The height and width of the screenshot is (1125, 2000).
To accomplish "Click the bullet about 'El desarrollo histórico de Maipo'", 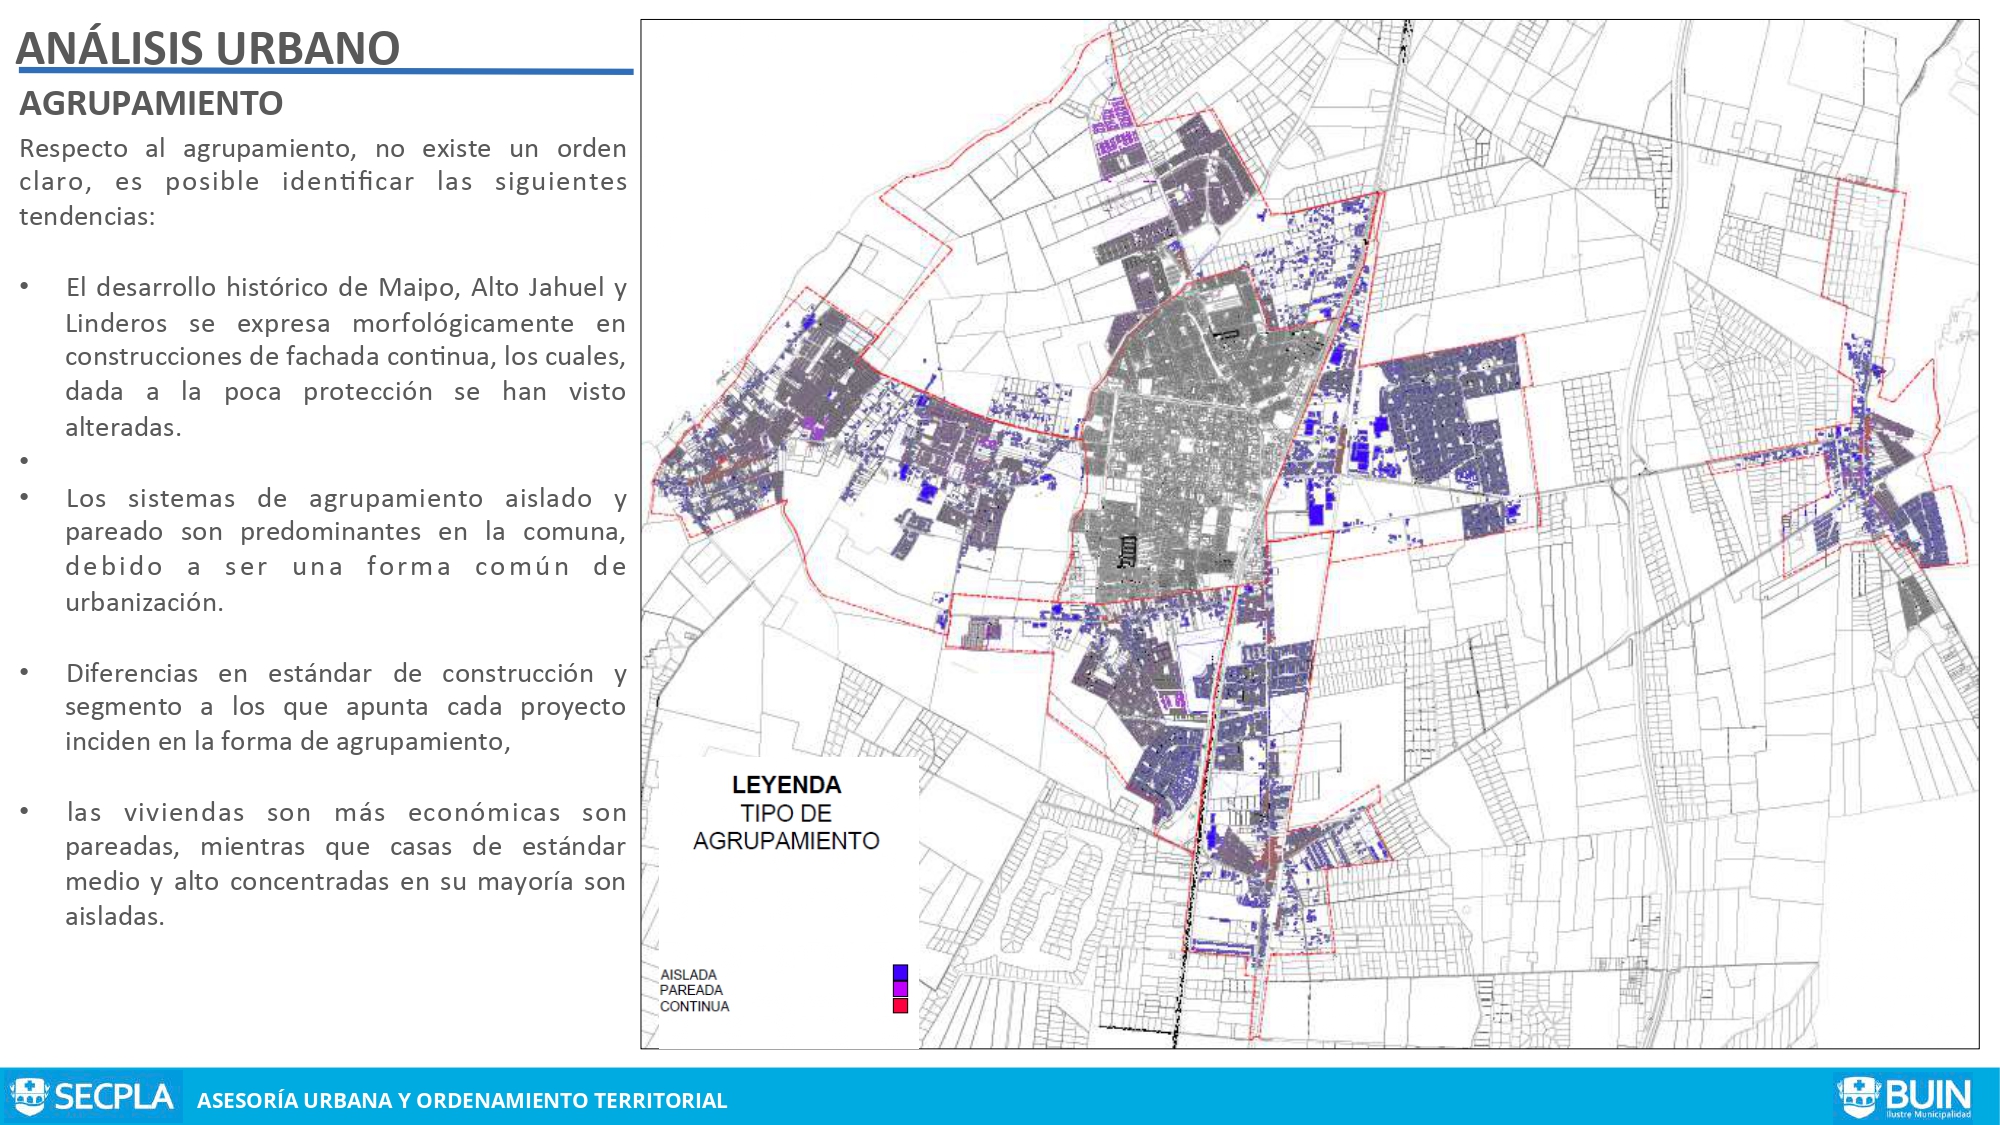I will point(346,357).
